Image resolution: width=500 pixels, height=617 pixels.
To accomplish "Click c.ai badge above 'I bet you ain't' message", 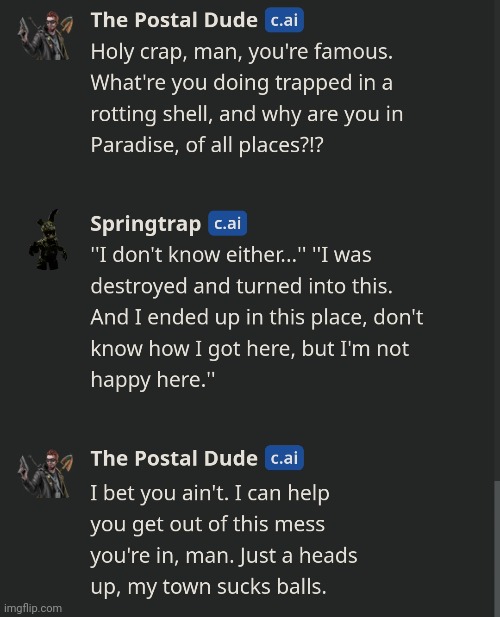I will pyautogui.click(x=284, y=458).
